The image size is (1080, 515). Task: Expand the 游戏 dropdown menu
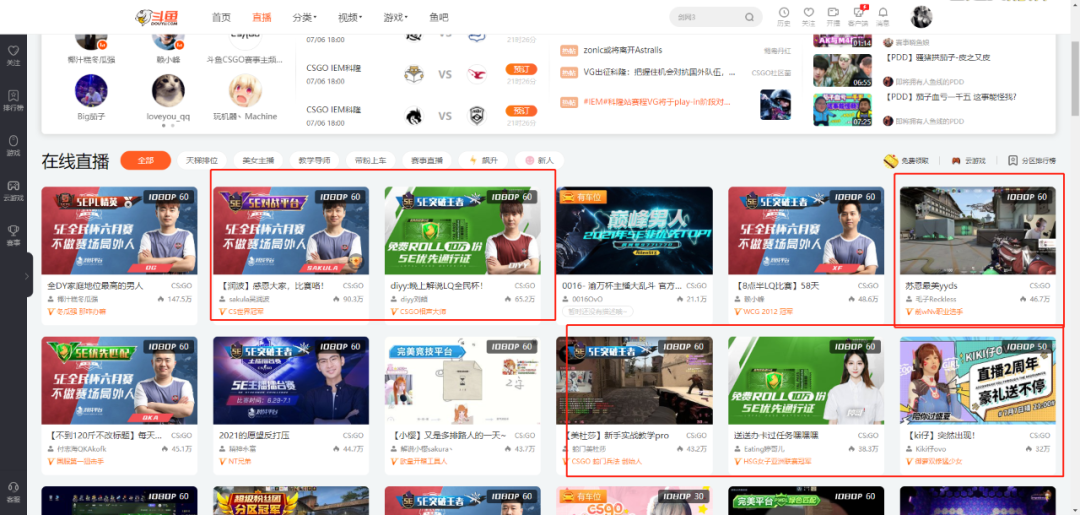pos(395,17)
